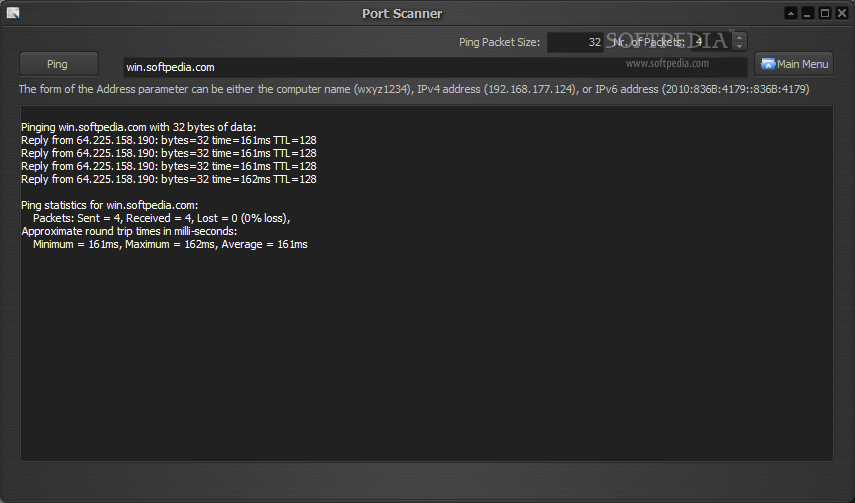Screen dimensions: 855x503
Task: Maximize the Port Scanner window
Action: 825,14
